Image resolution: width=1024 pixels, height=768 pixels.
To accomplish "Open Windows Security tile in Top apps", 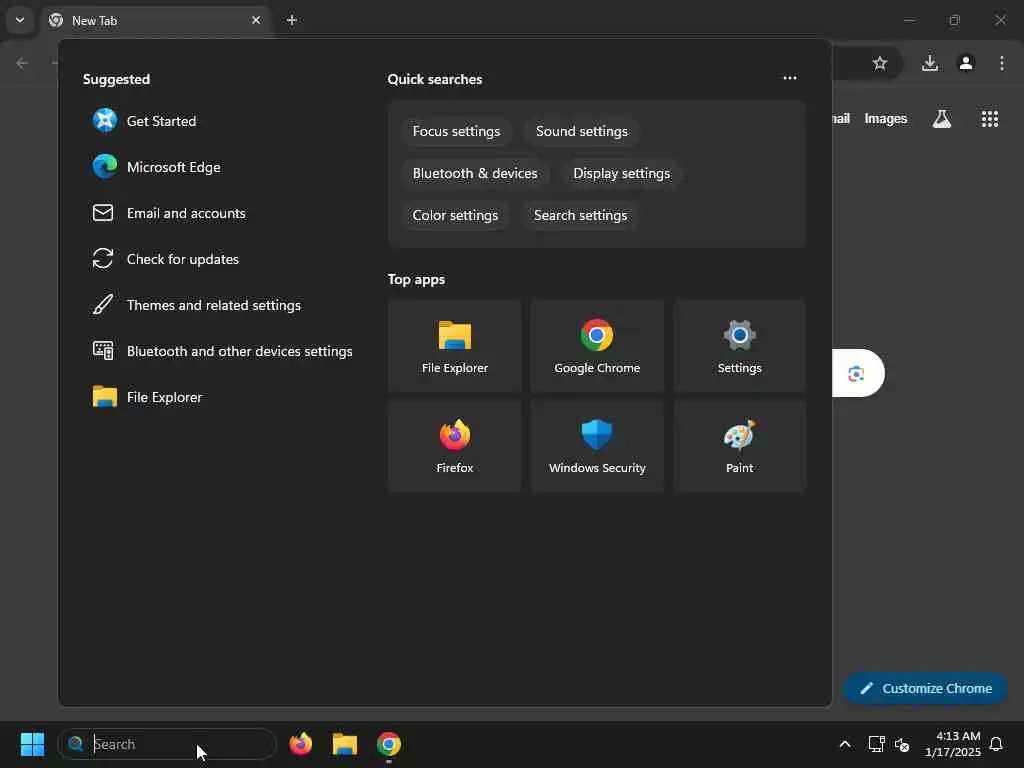I will 597,446.
